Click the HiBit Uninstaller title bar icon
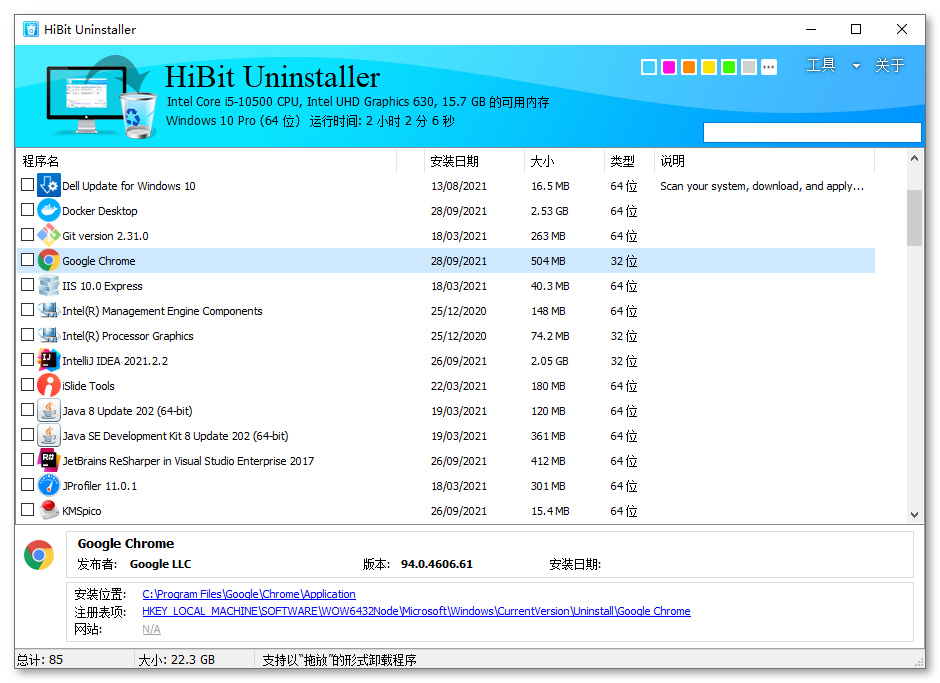Viewport: 940px width, 683px height. (x=31, y=29)
